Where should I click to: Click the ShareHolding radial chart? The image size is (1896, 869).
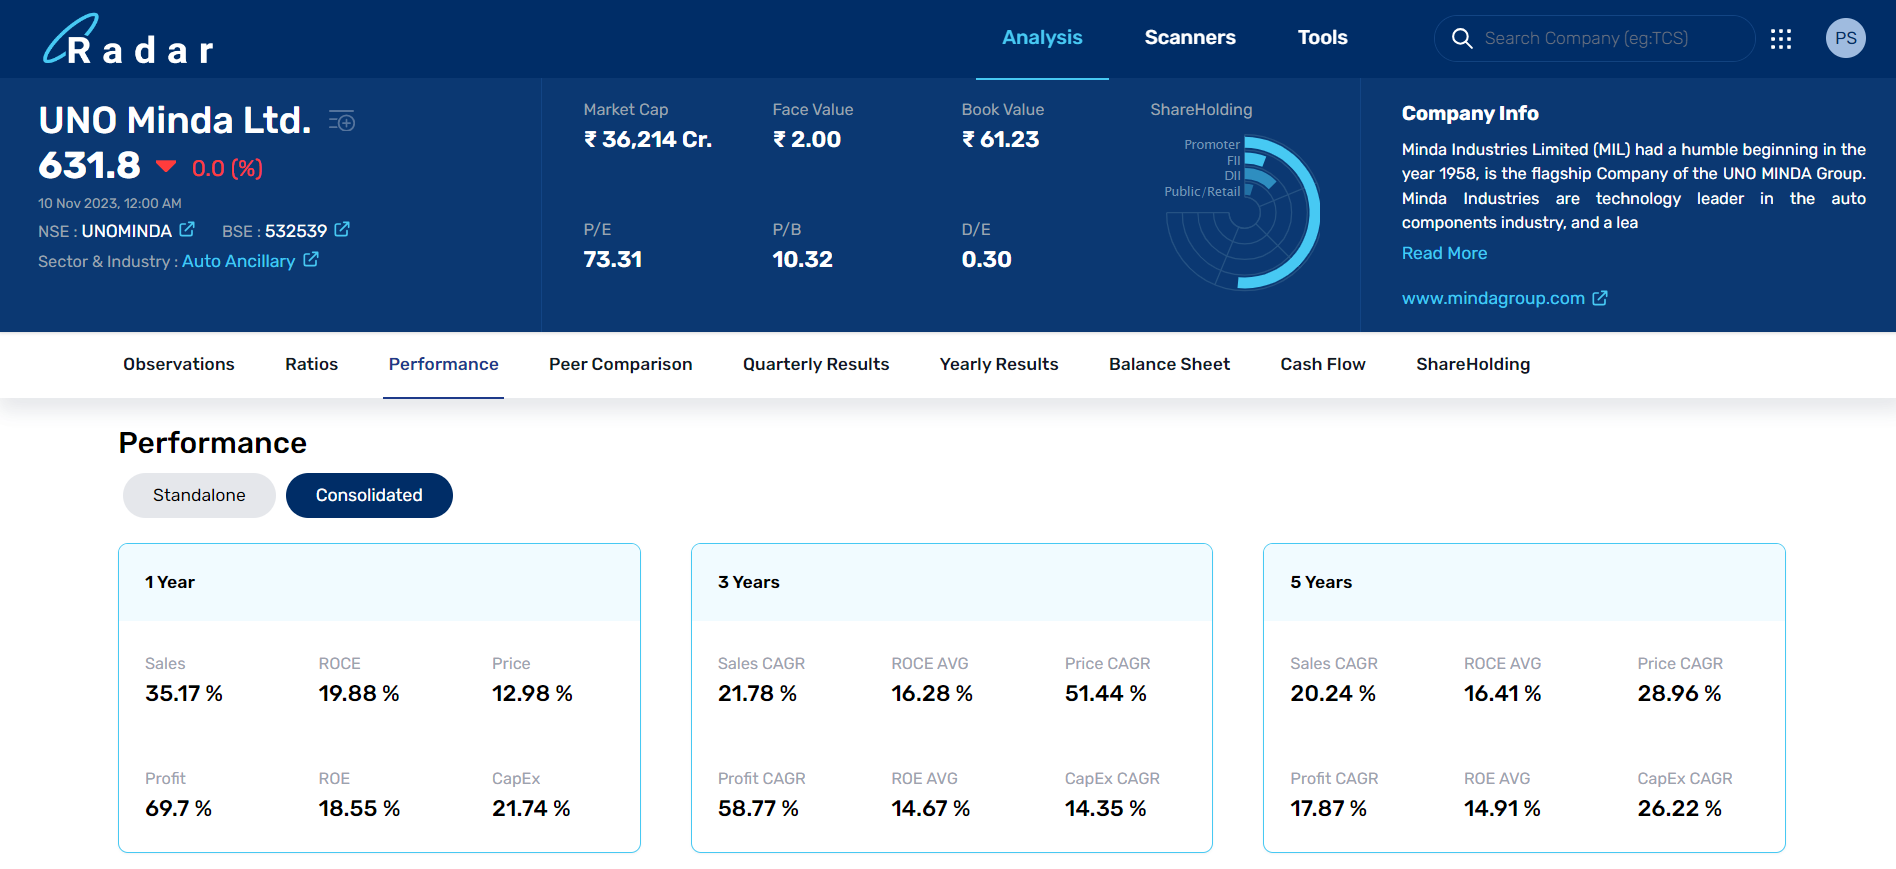click(x=1243, y=212)
